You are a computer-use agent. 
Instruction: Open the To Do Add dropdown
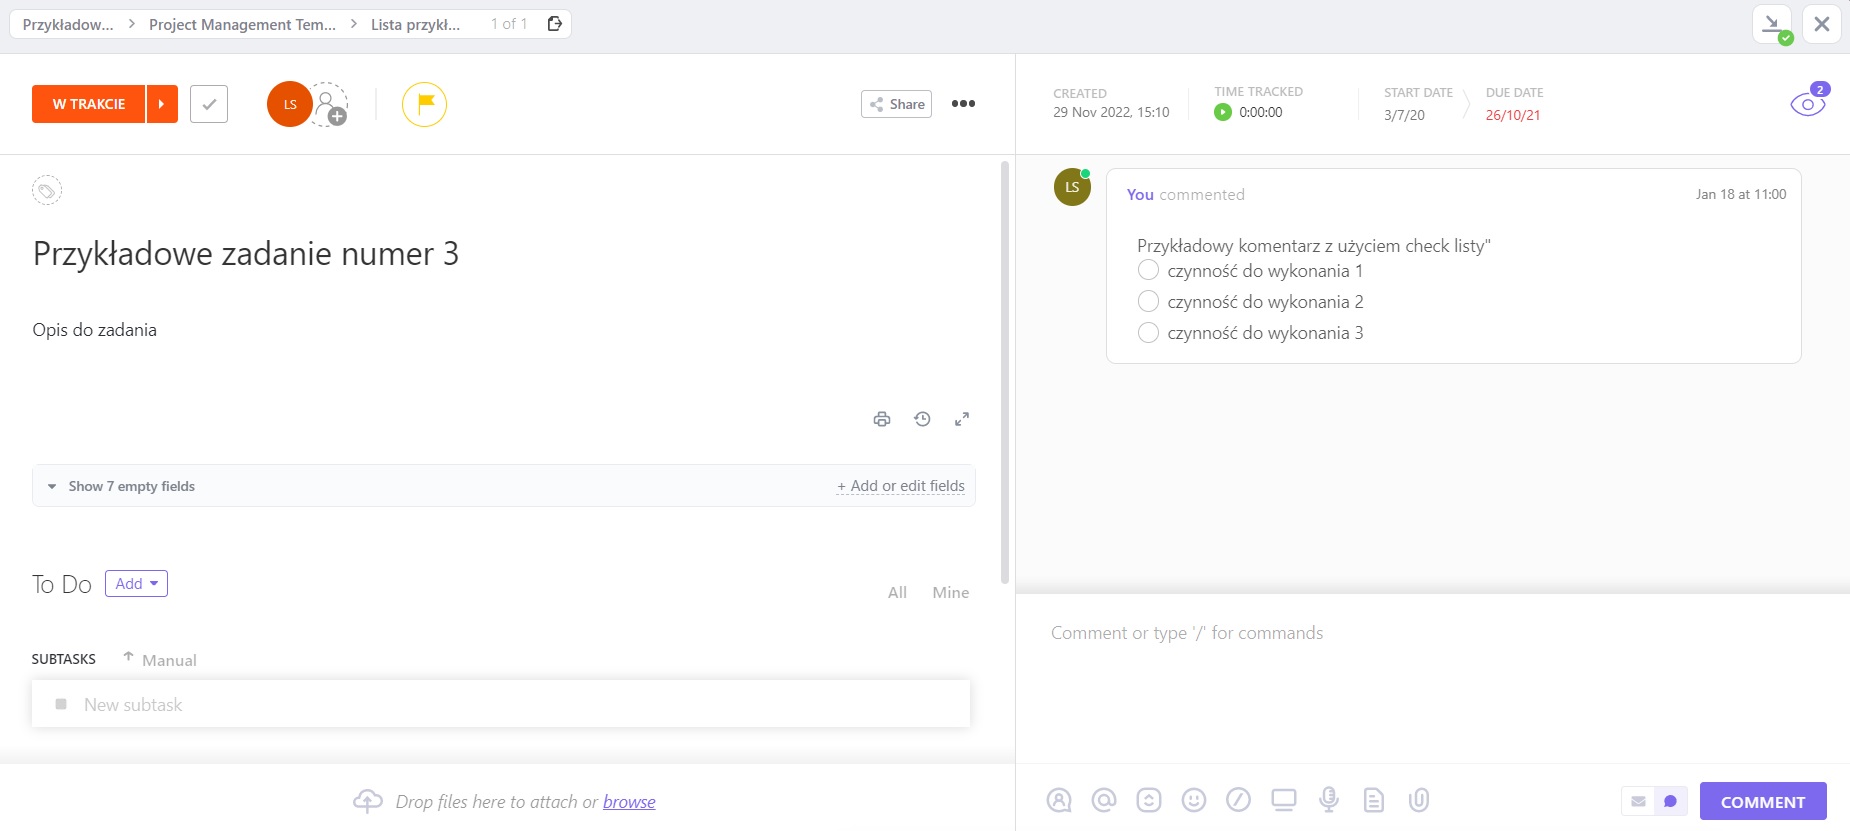point(136,584)
